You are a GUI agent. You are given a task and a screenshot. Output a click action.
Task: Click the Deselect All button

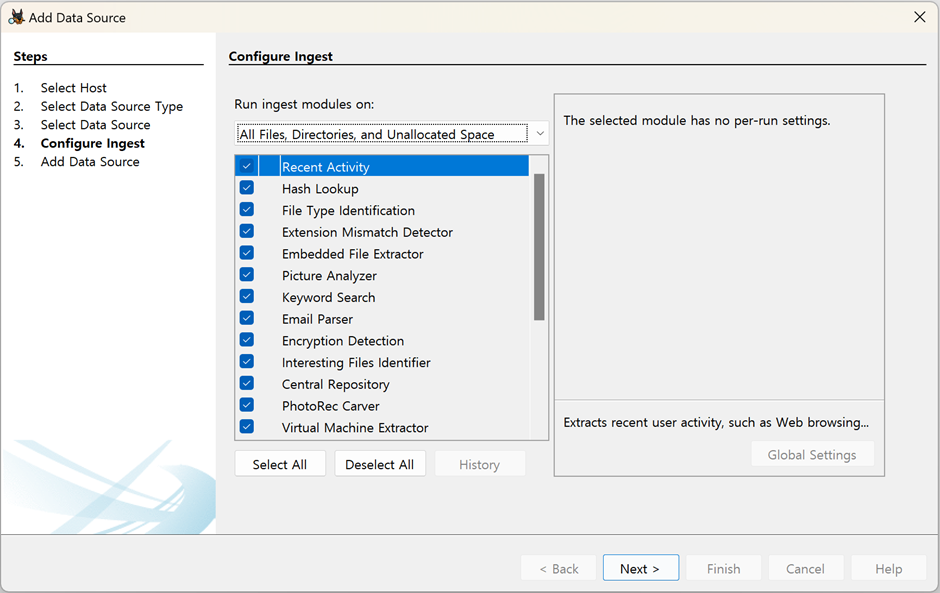coord(379,464)
